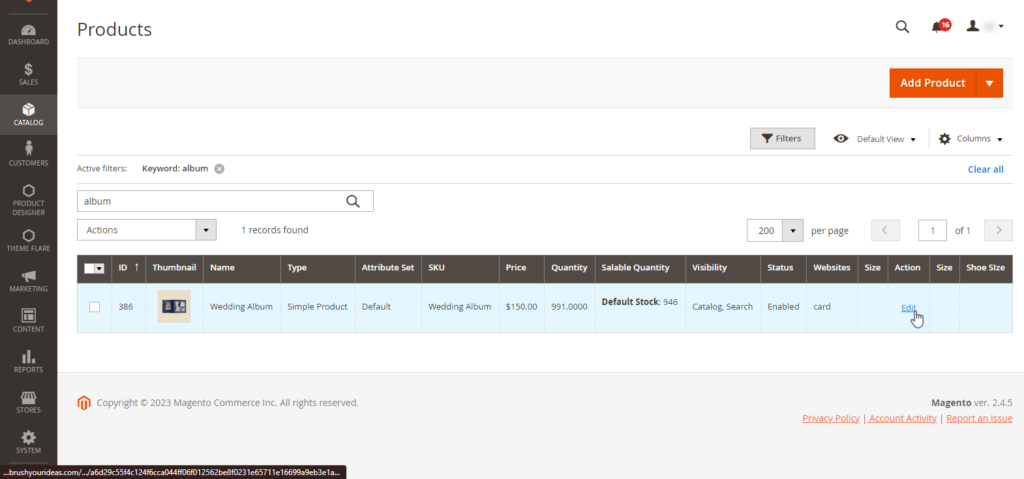The height and width of the screenshot is (479, 1024).
Task: Open the Reports menu in the sidebar
Action: (28, 361)
